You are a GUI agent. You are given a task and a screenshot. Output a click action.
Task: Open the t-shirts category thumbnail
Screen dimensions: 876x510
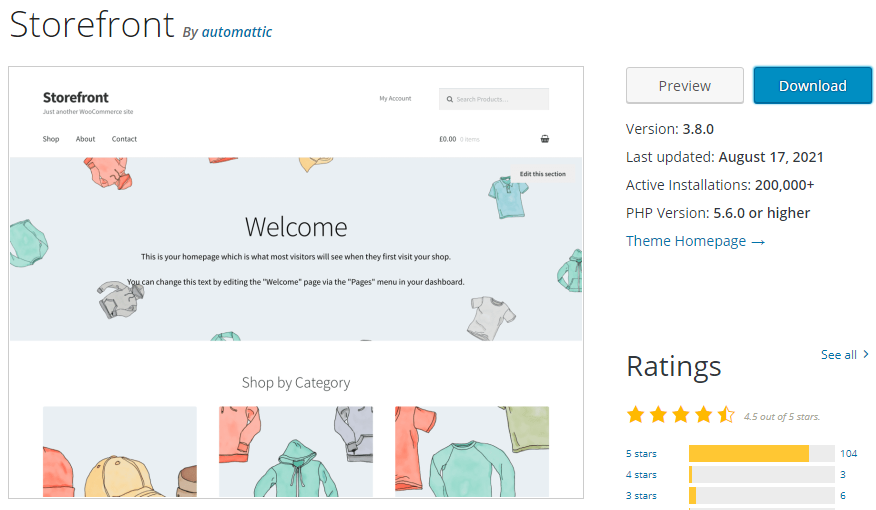click(x=472, y=451)
